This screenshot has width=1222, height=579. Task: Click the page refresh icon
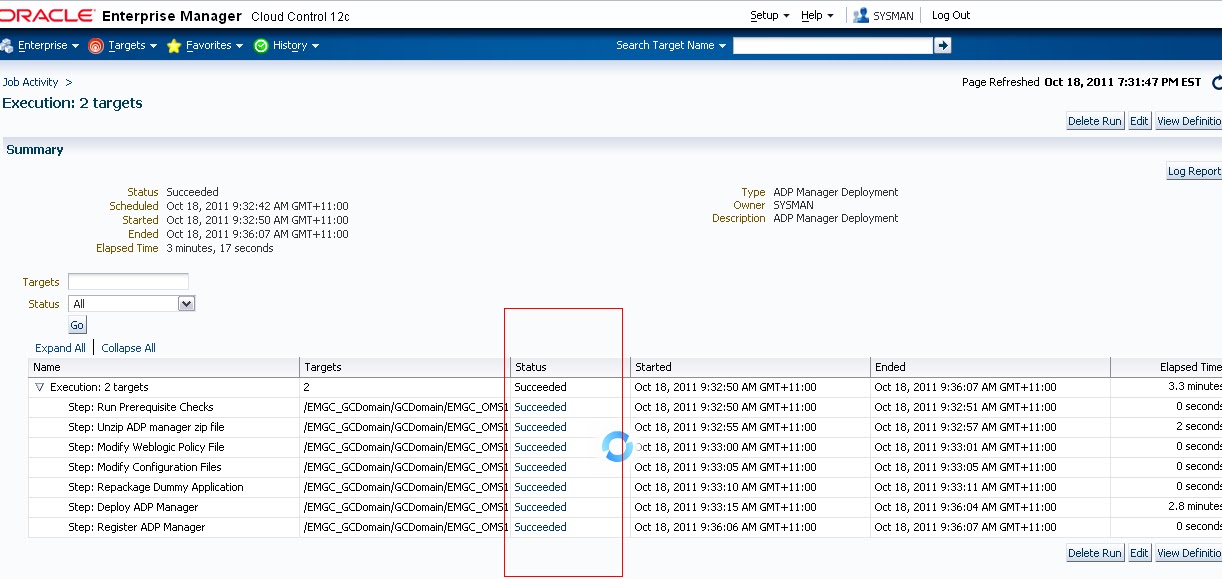pos(1216,83)
